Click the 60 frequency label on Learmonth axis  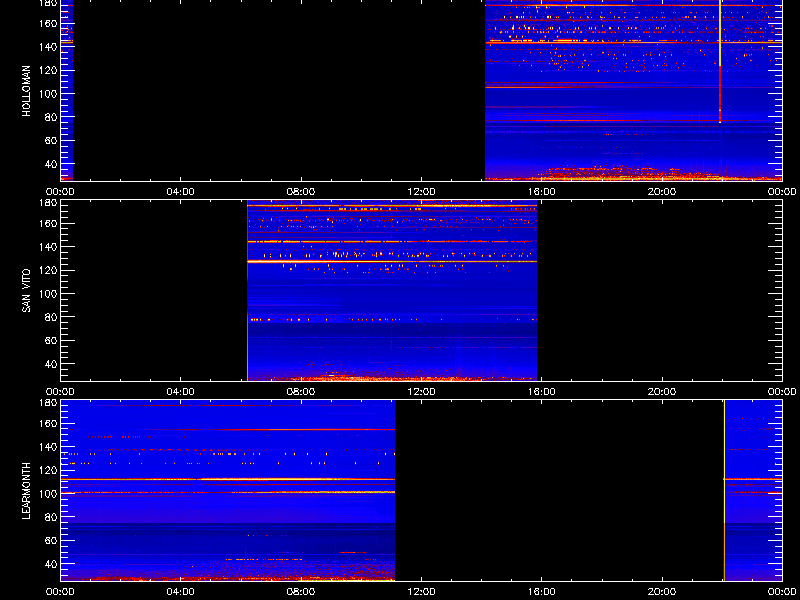[51, 541]
